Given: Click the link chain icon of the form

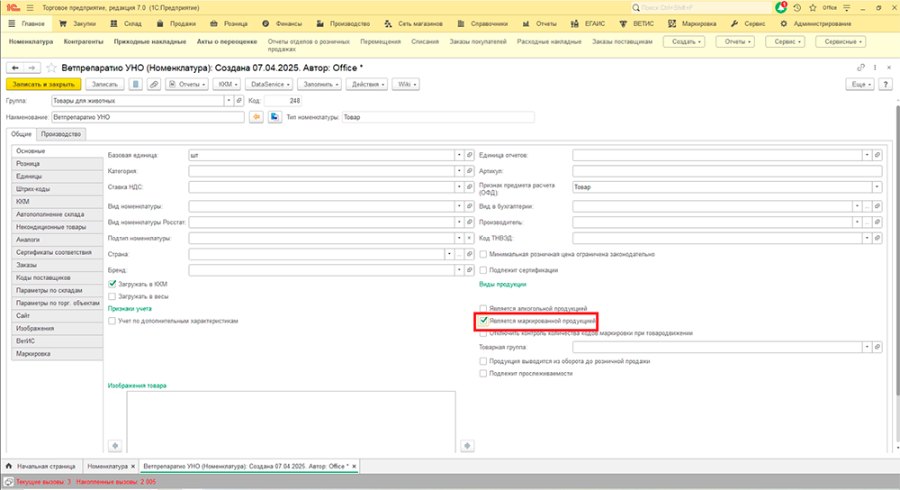Looking at the screenshot, I should tap(861, 68).
